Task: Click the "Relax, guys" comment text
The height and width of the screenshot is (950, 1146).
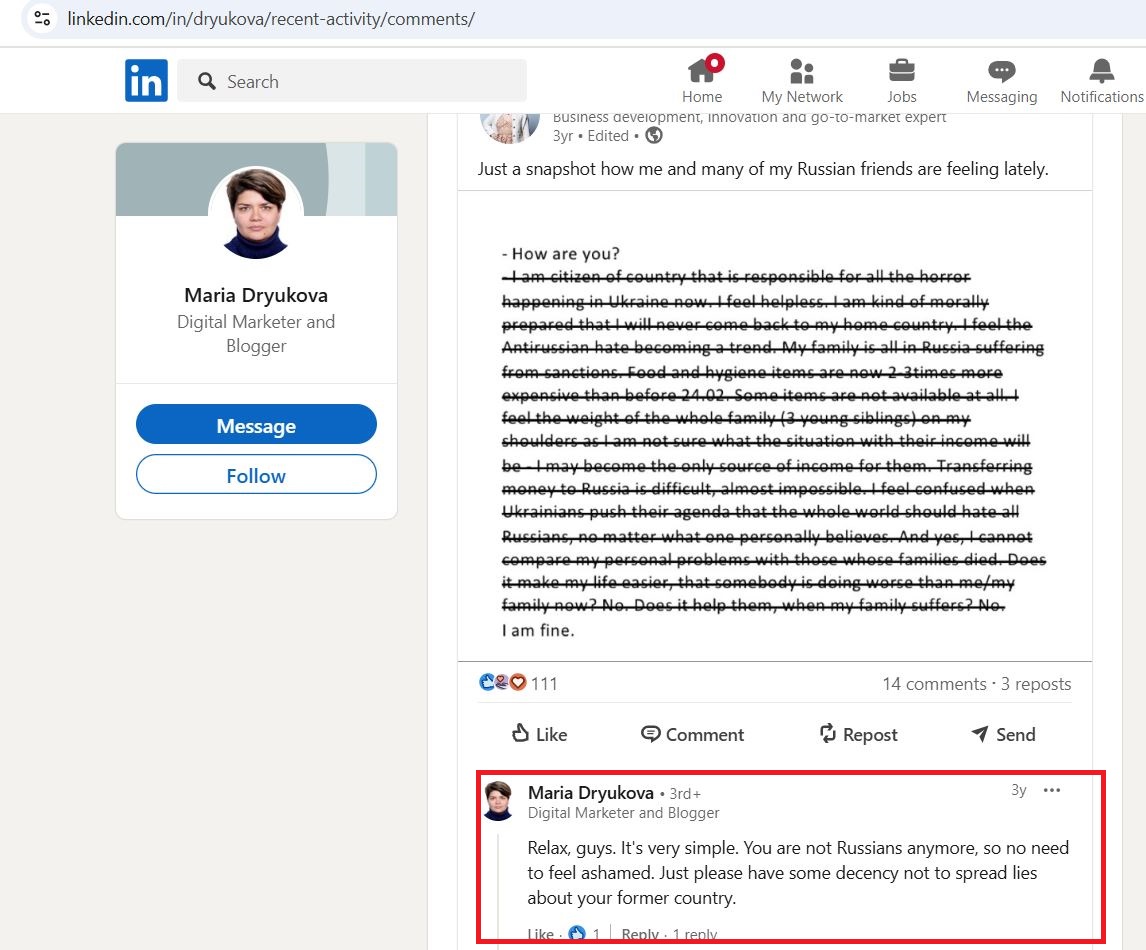Action: pyautogui.click(x=798, y=873)
